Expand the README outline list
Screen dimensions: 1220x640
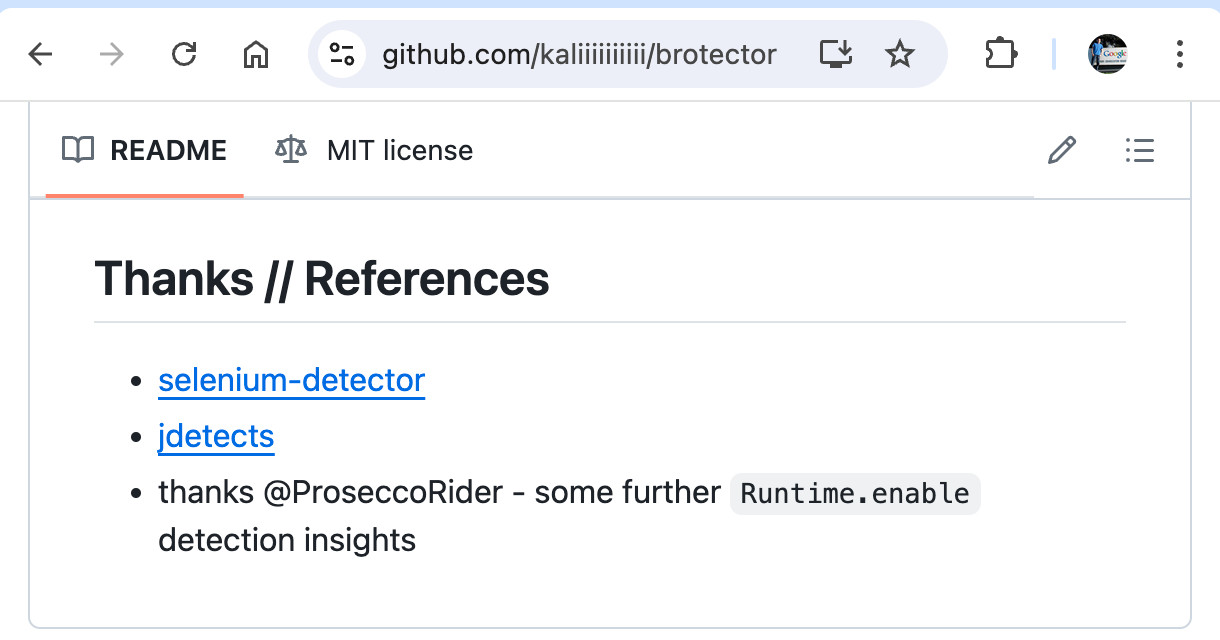click(x=1140, y=151)
